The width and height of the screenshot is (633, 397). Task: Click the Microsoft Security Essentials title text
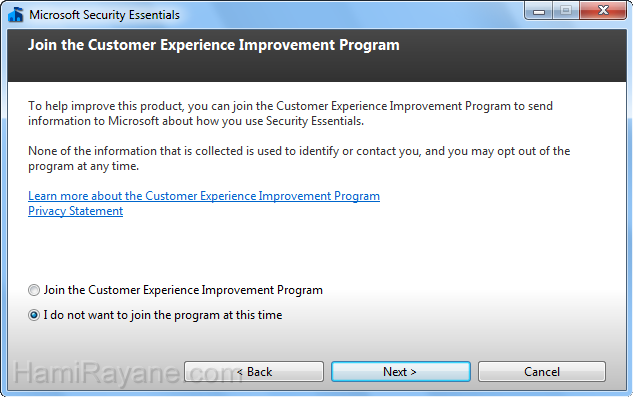[x=105, y=15]
